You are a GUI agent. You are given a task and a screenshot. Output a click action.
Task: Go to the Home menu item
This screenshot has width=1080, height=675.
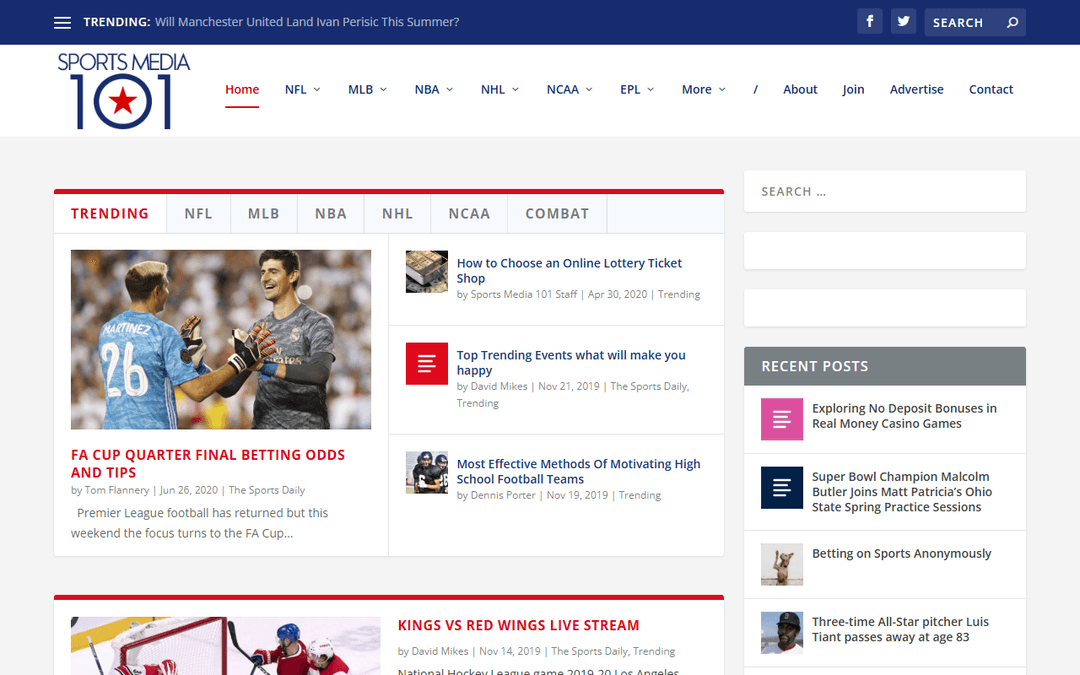(x=242, y=90)
